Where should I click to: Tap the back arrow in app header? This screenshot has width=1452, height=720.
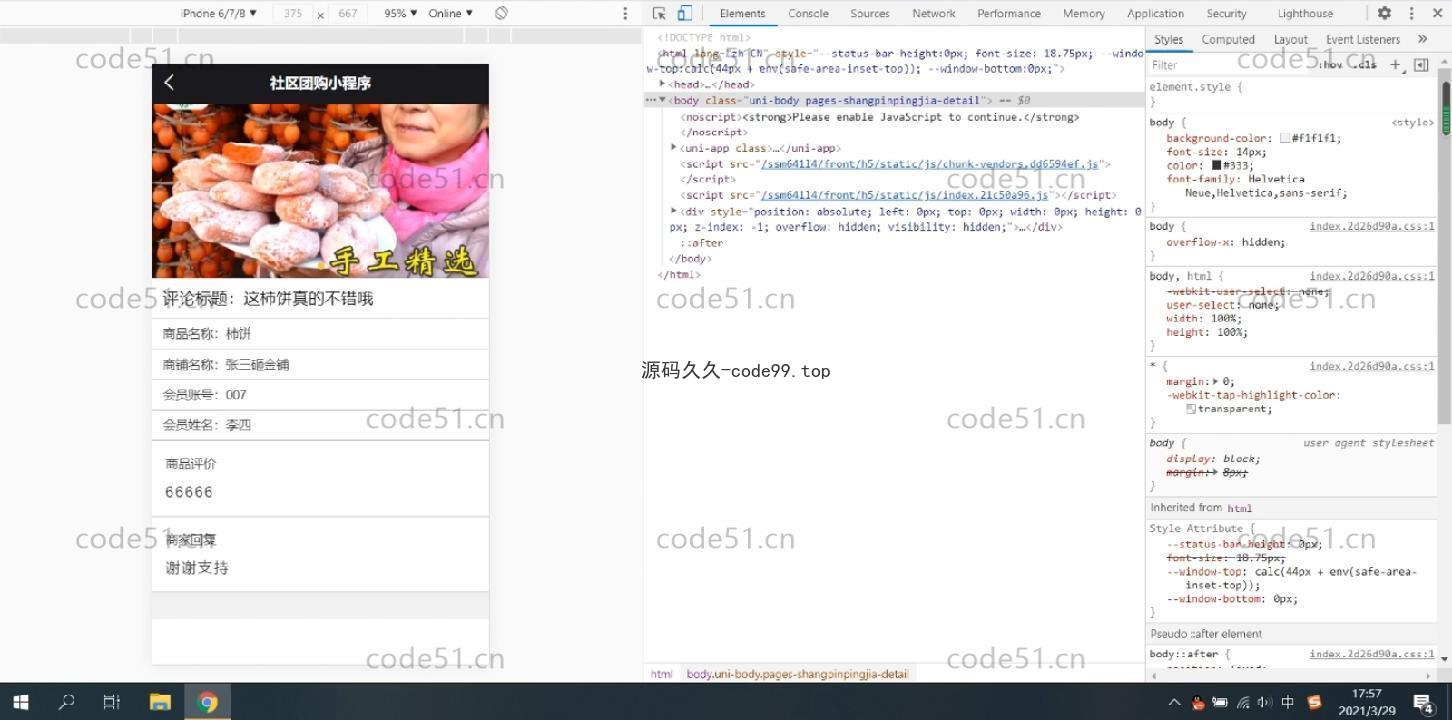pos(169,82)
